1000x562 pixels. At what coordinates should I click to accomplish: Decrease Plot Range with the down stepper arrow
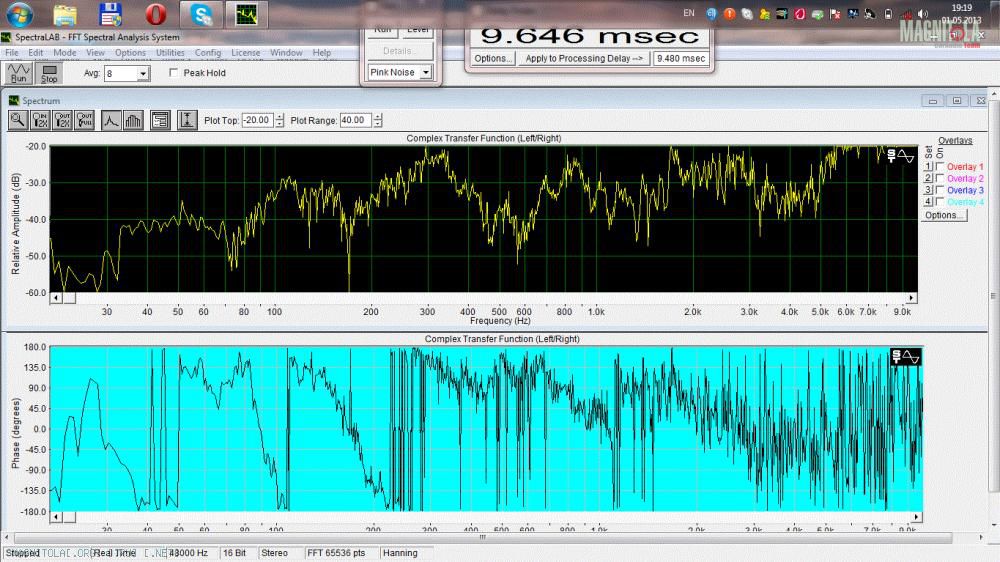tap(378, 123)
